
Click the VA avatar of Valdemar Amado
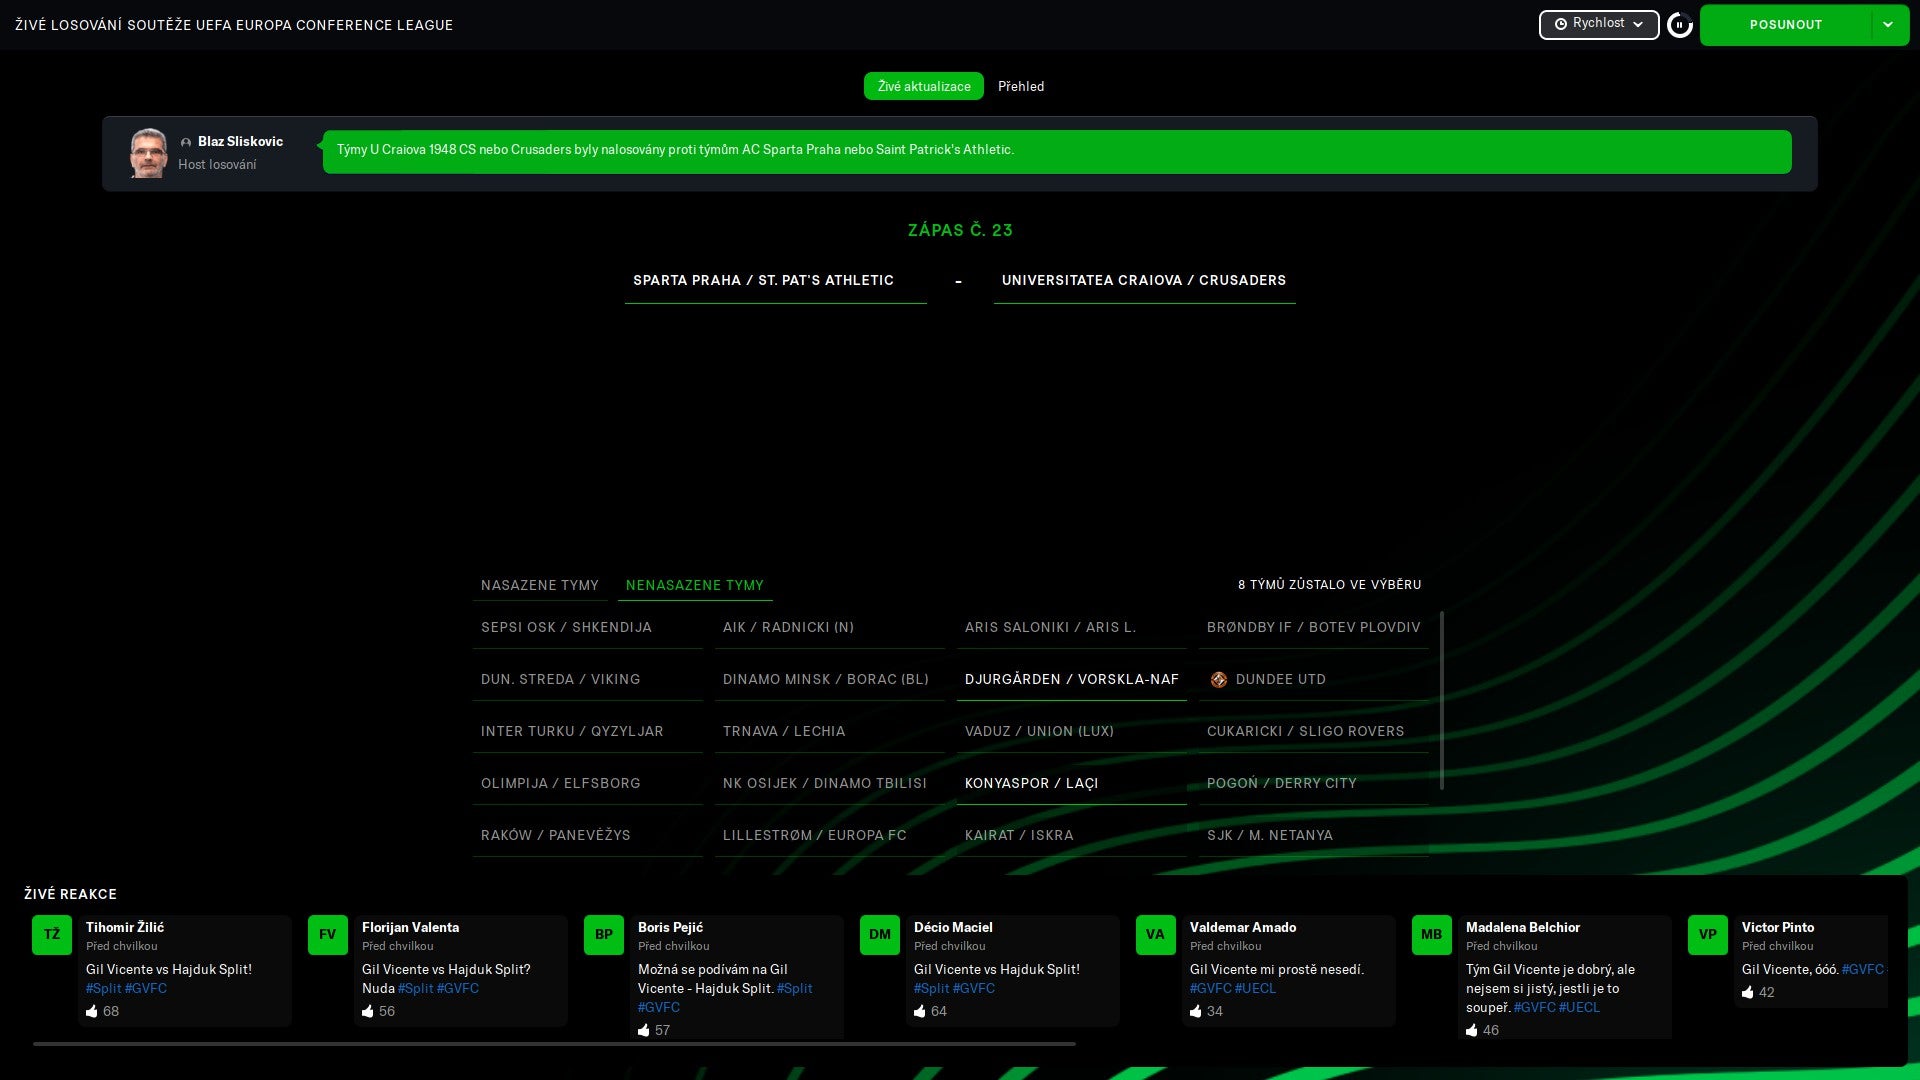[x=1156, y=935]
